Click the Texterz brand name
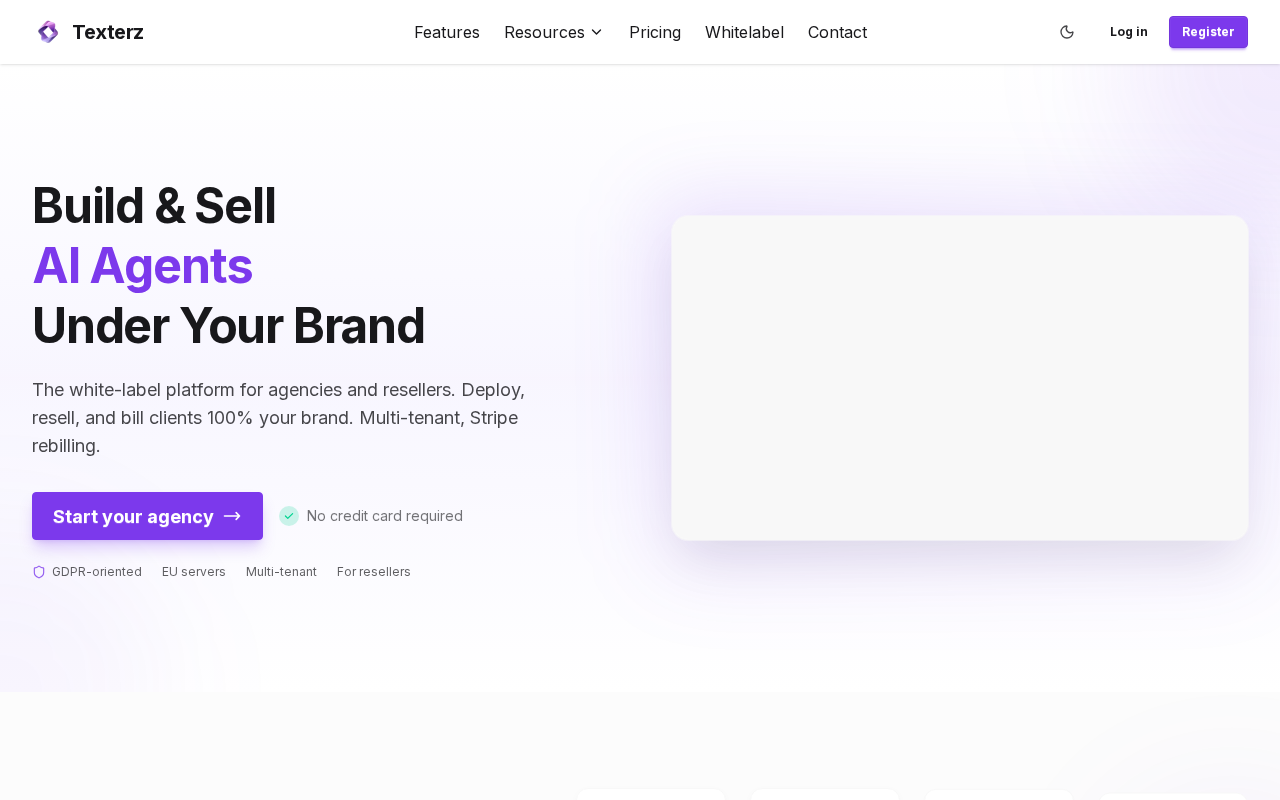This screenshot has height=800, width=1280. tap(108, 32)
